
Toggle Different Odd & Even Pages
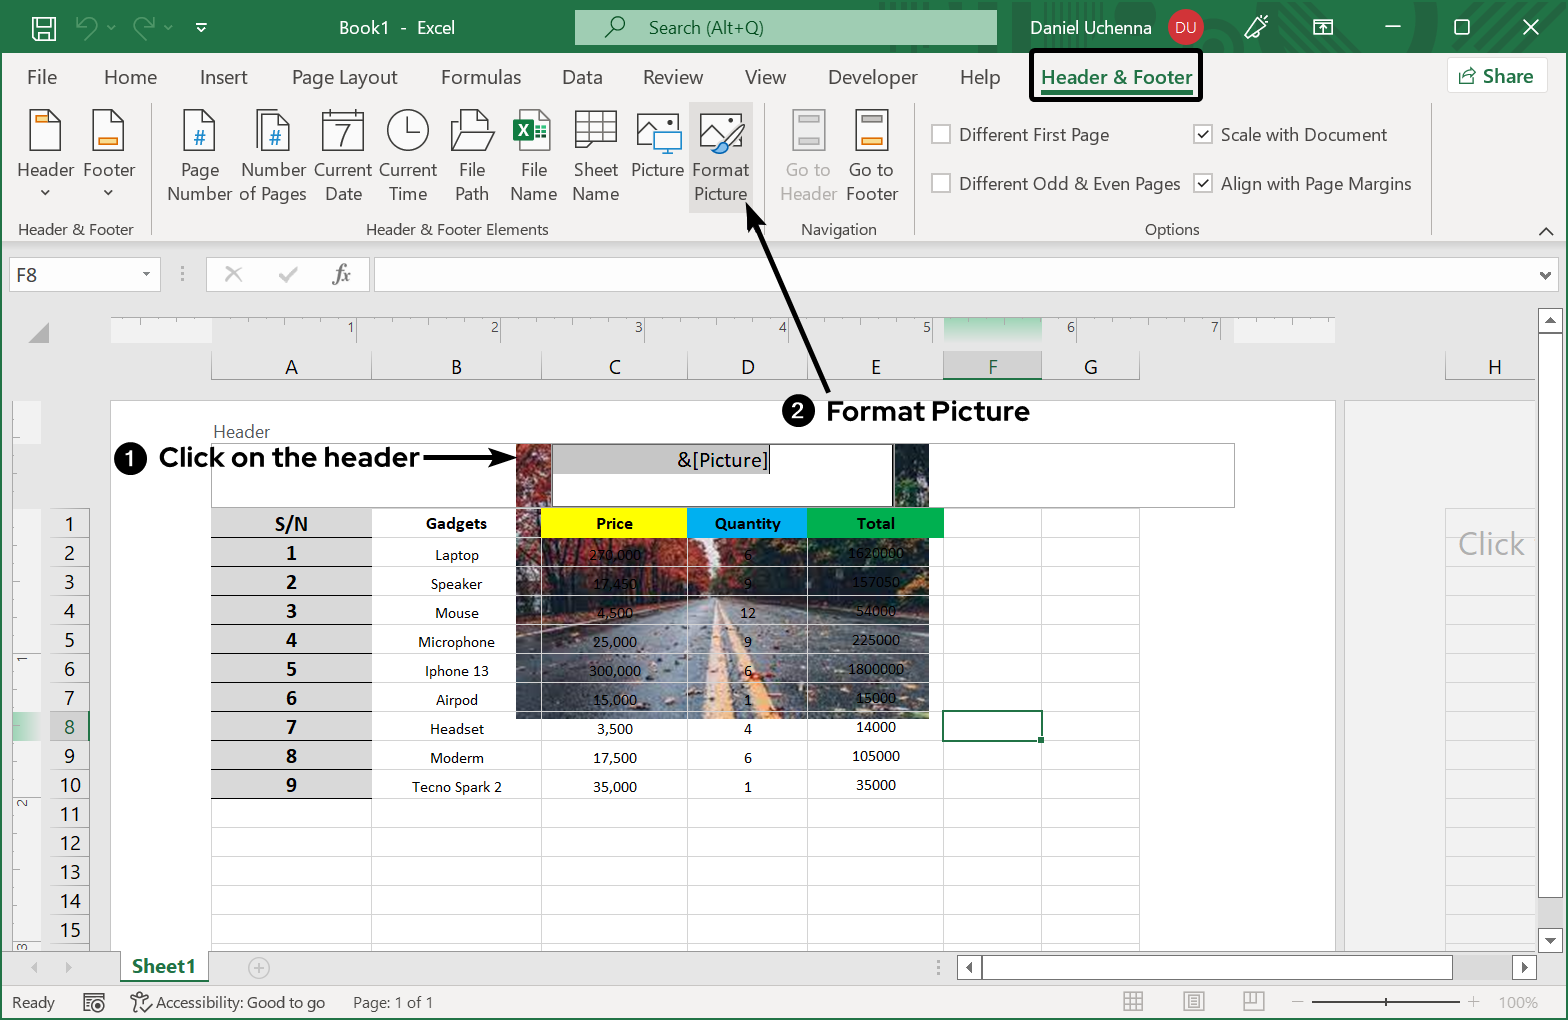click(x=941, y=184)
